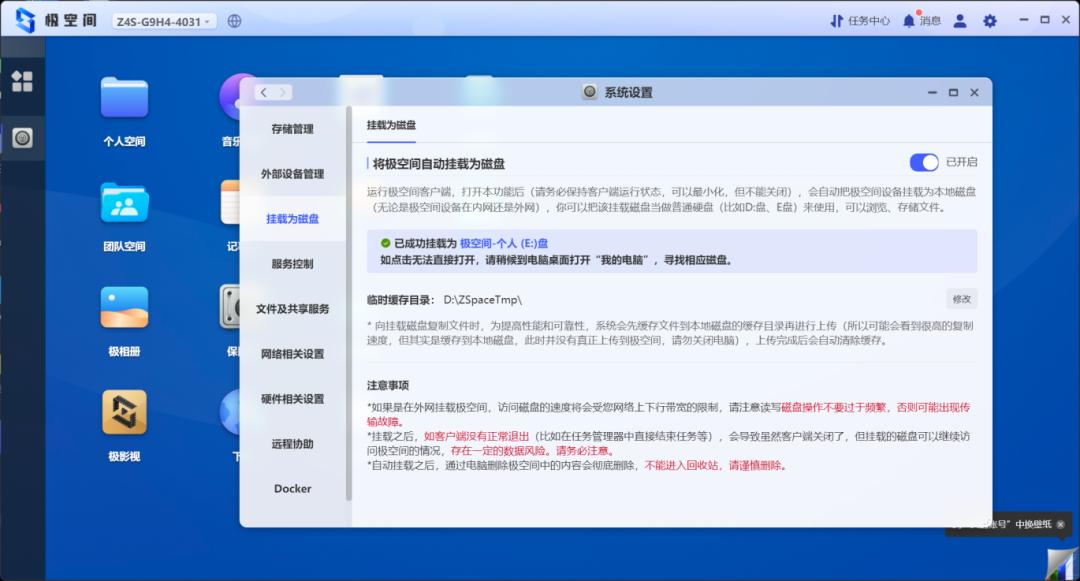Maximize the 系统设置 window
Viewport: 1080px width, 581px height.
[953, 92]
